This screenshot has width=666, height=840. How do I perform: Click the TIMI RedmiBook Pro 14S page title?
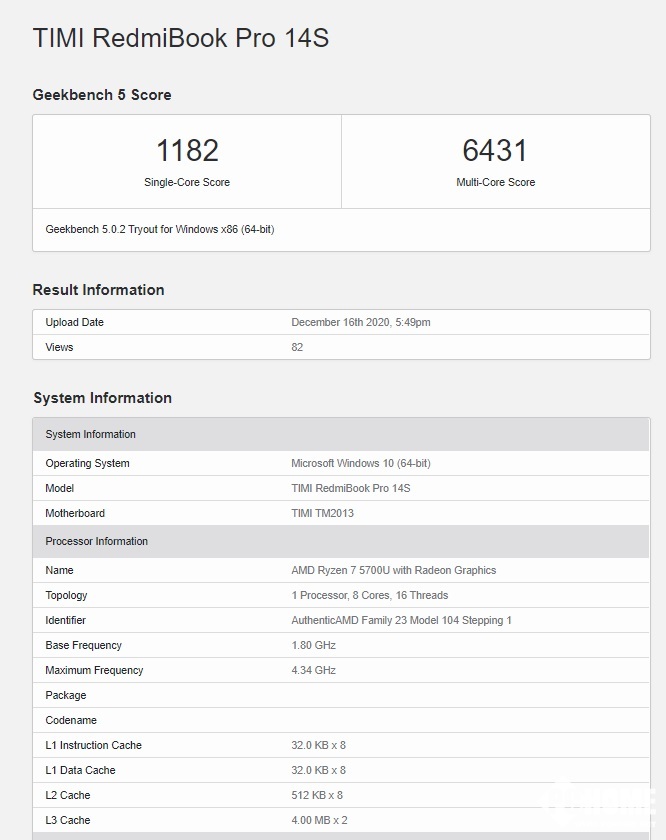[180, 38]
